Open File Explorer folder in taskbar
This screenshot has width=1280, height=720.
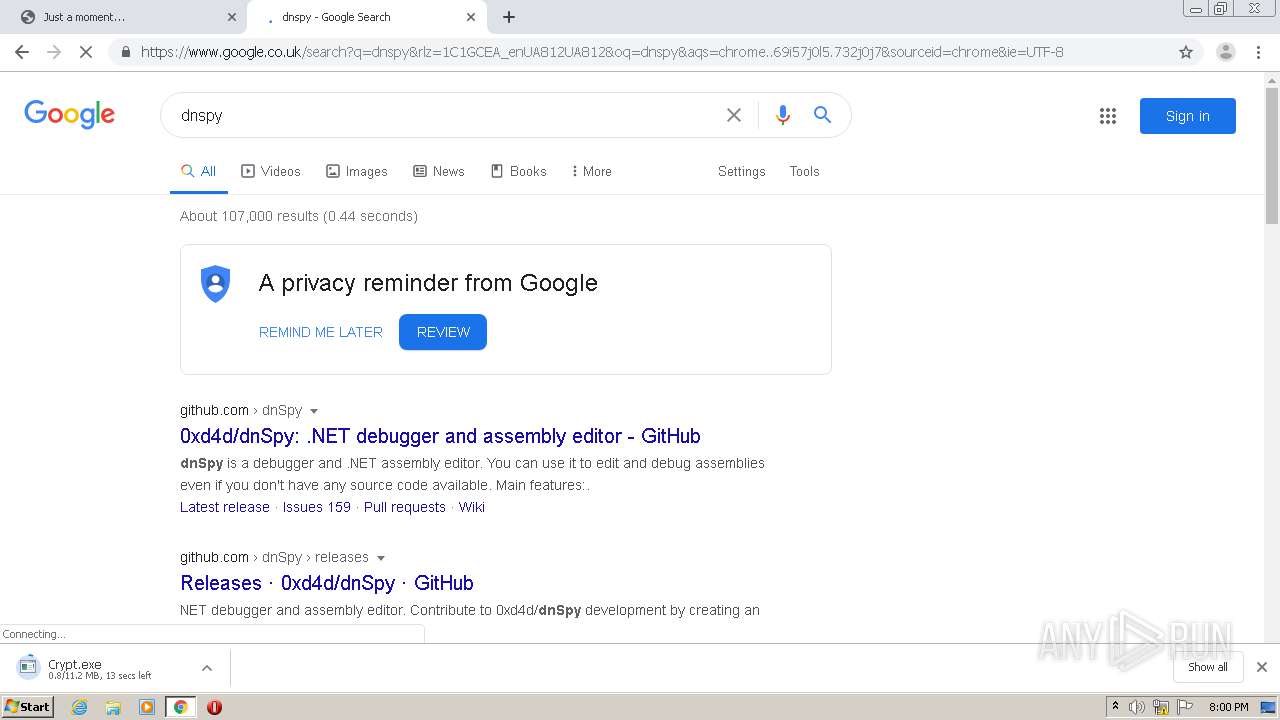(113, 707)
